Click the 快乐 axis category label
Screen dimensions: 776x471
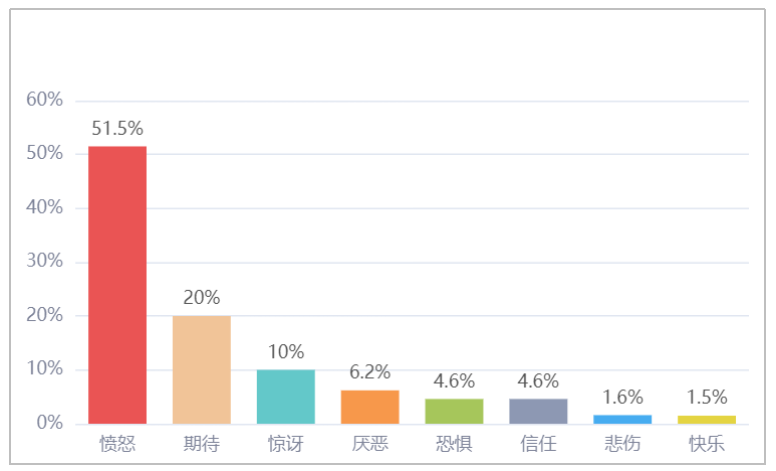coord(706,444)
